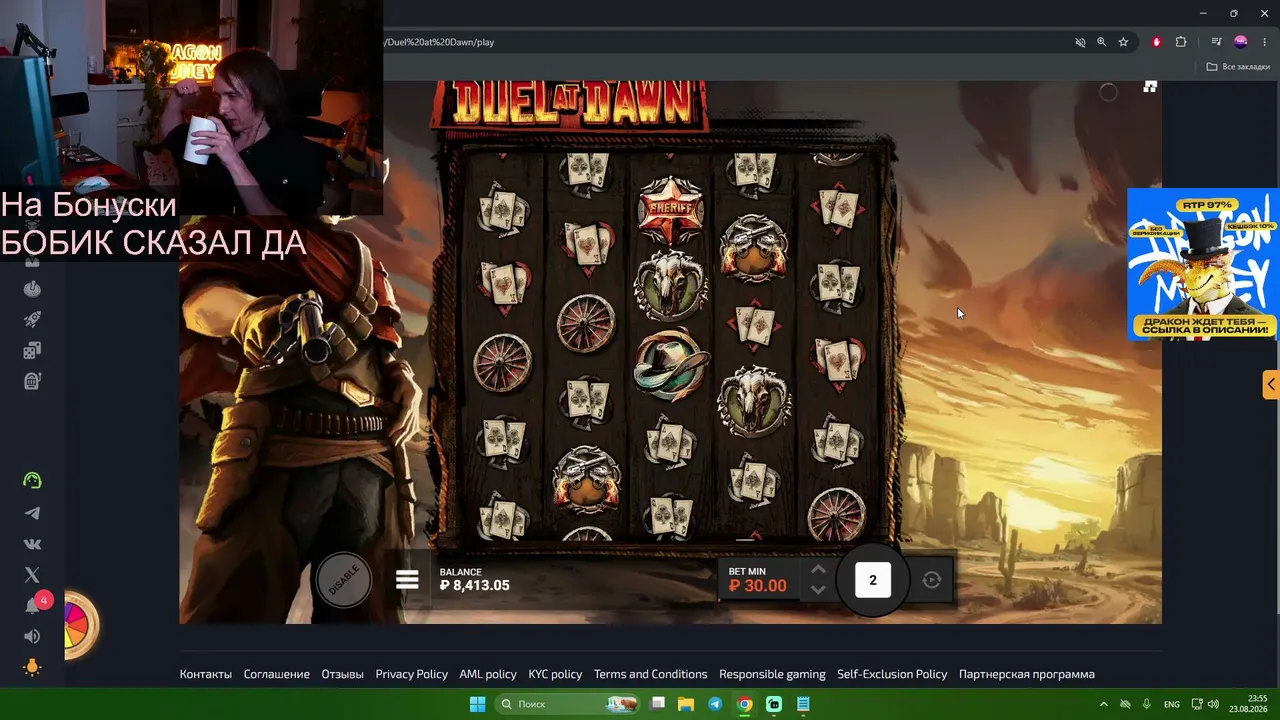The width and height of the screenshot is (1280, 720).
Task: Click the spin button showing 2
Action: tap(873, 580)
